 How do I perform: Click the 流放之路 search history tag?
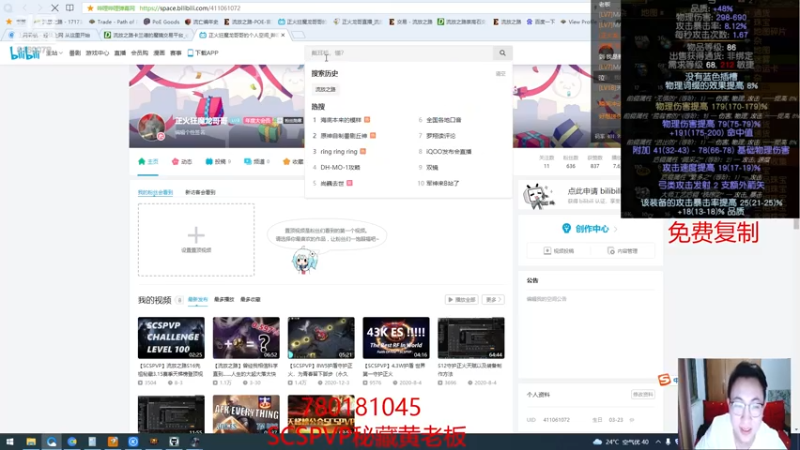point(326,89)
